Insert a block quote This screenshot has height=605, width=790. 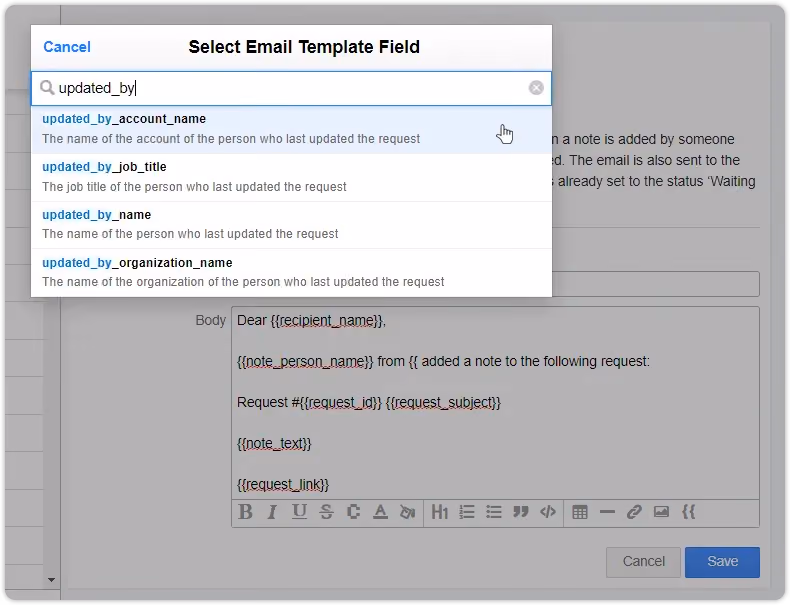pyautogui.click(x=521, y=512)
